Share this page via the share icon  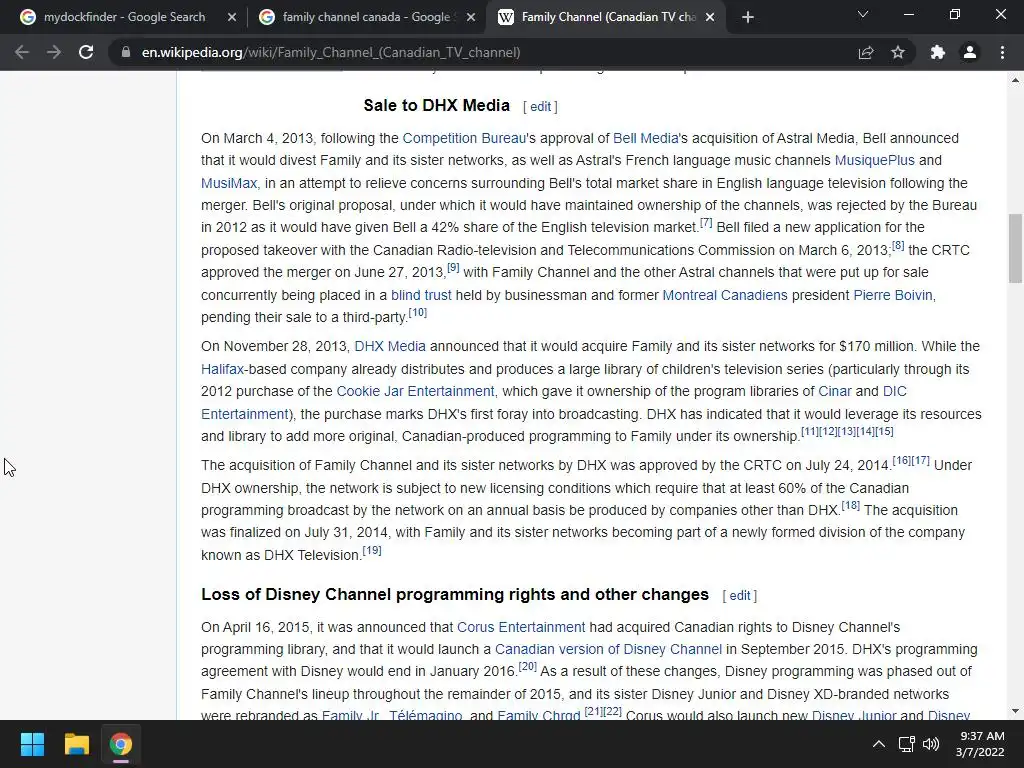866,52
